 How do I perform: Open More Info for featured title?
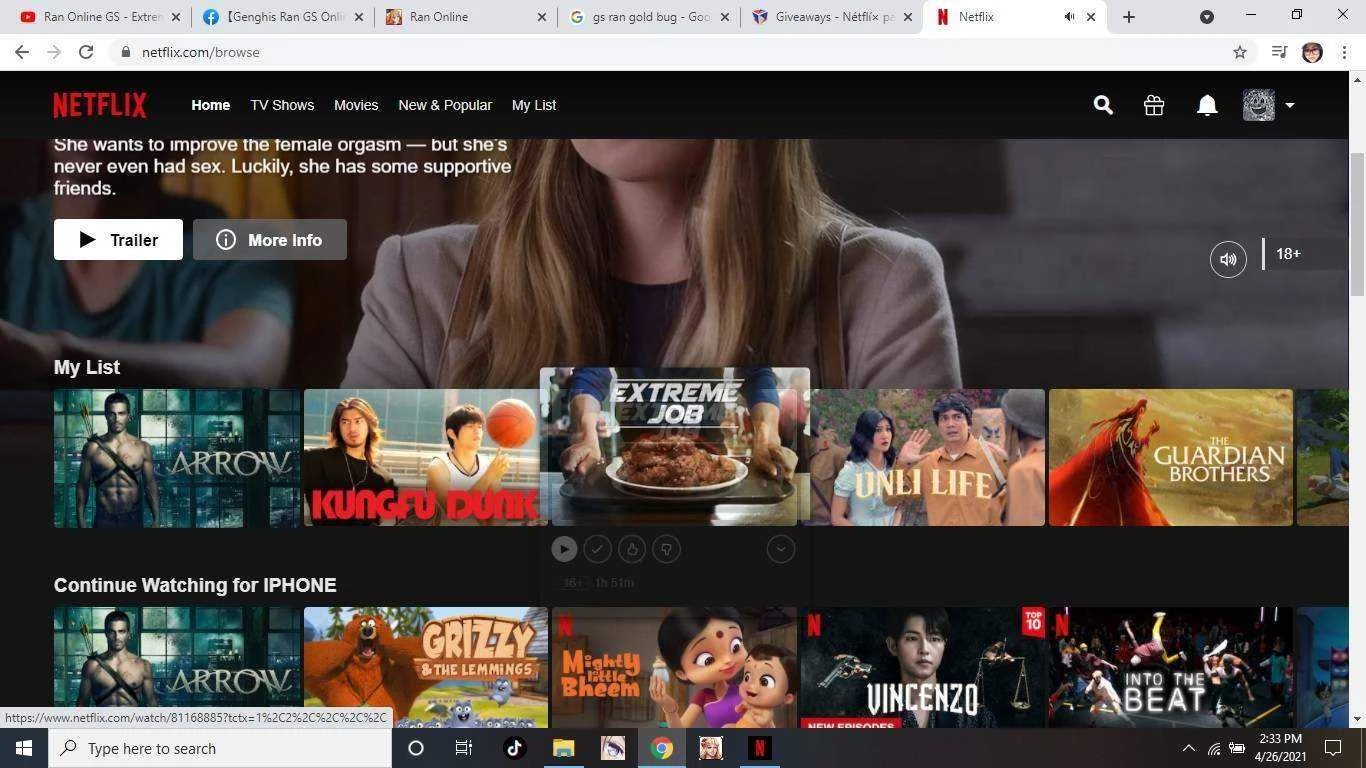270,240
